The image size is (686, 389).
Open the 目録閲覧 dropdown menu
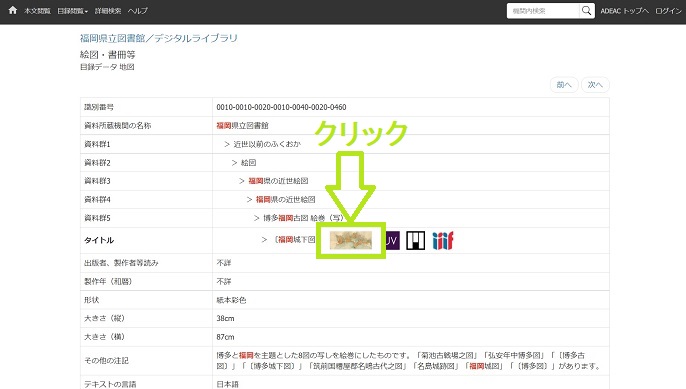[x=73, y=11]
